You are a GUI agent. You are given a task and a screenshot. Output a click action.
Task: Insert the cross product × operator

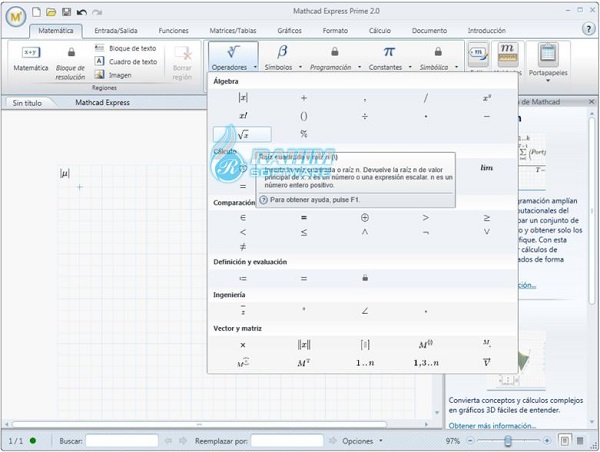[243, 345]
